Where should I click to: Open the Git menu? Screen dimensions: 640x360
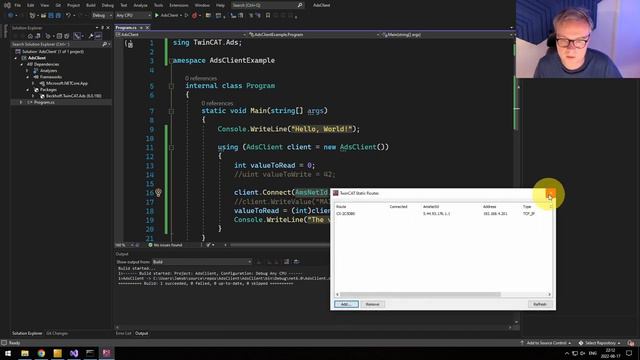click(58, 5)
